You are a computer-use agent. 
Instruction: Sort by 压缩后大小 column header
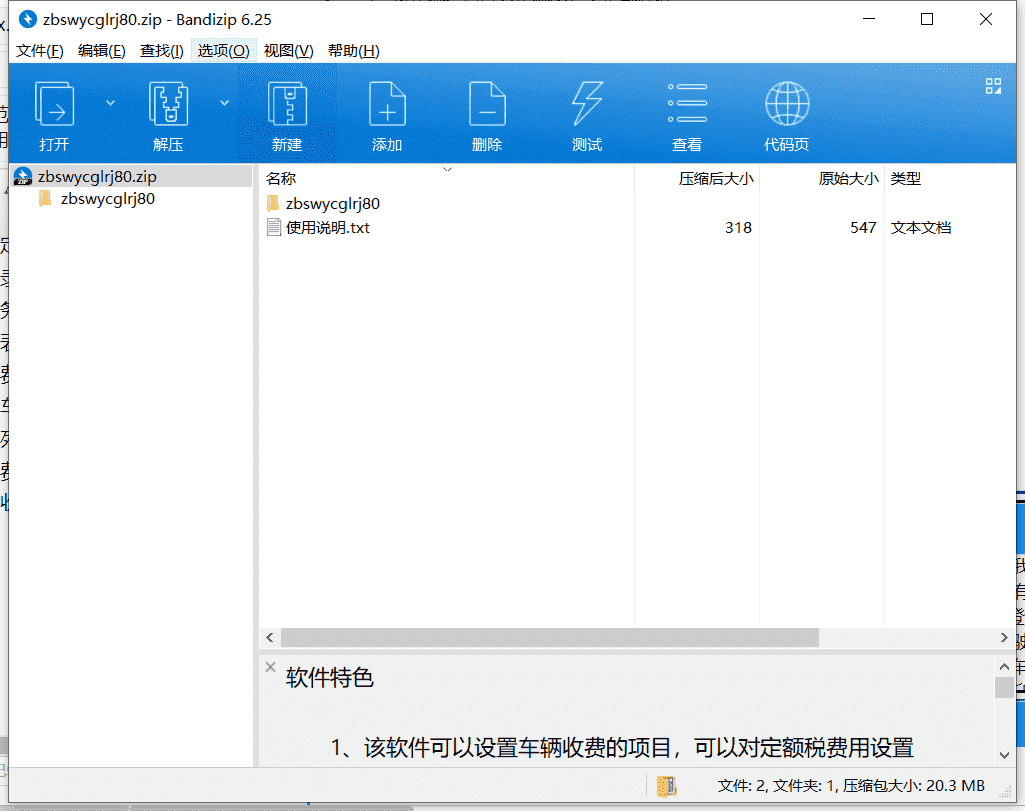pos(716,178)
